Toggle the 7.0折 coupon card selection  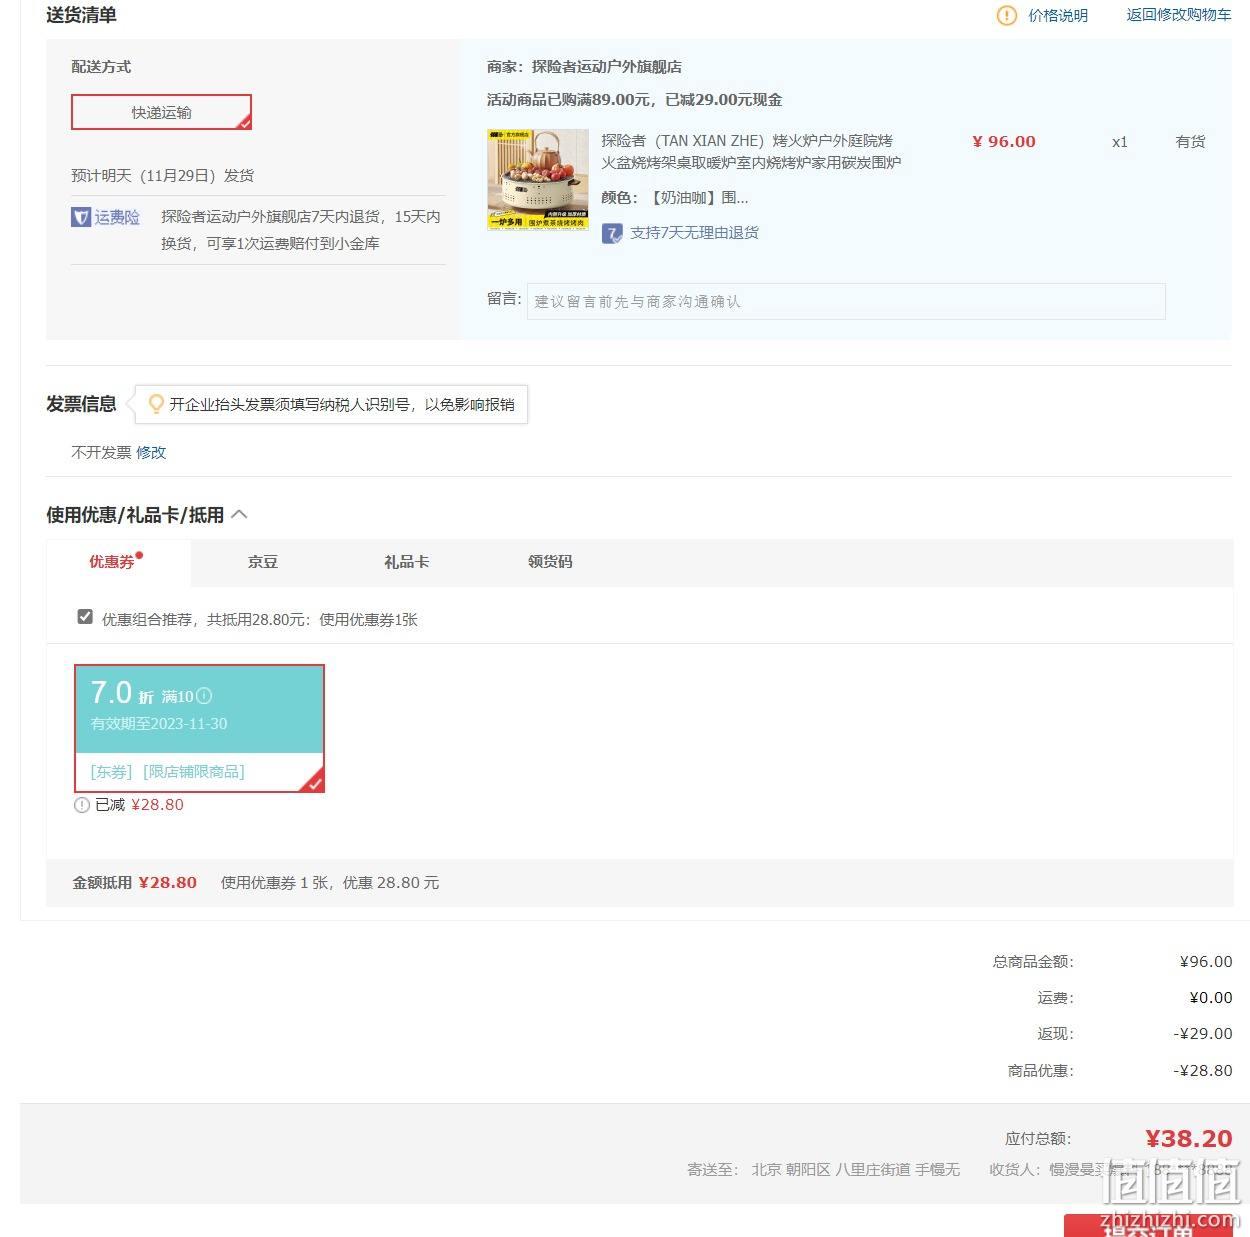tap(199, 728)
